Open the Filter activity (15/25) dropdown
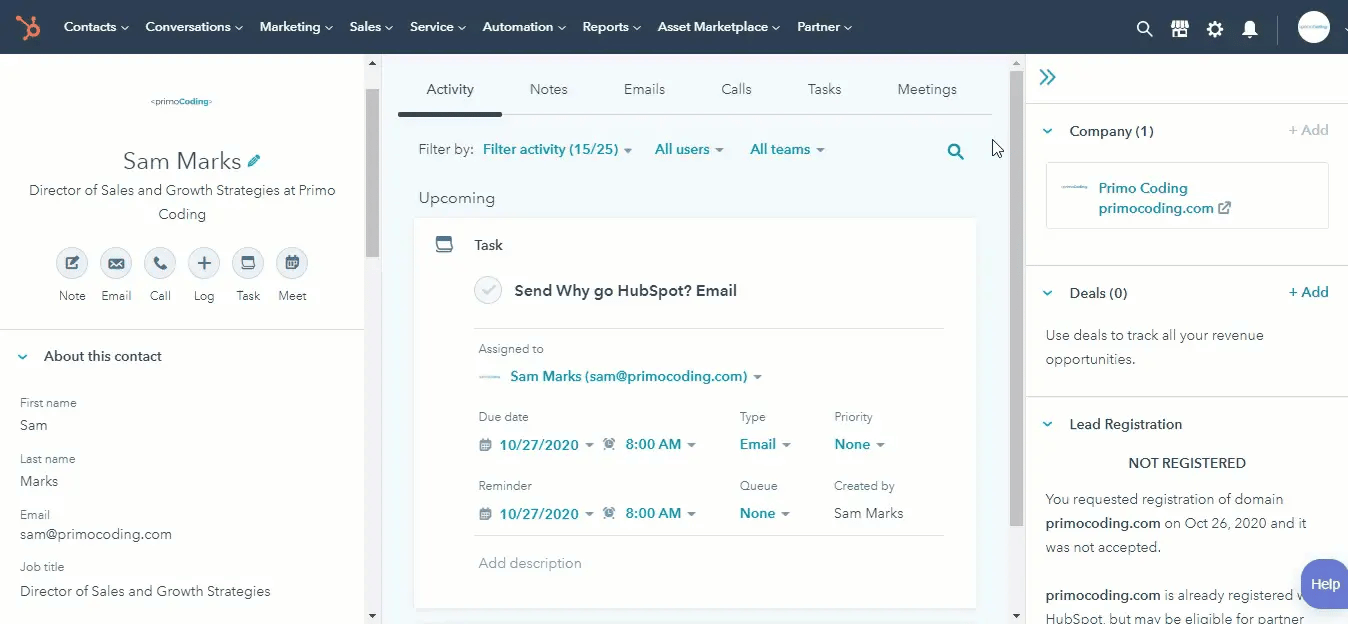 pos(557,149)
